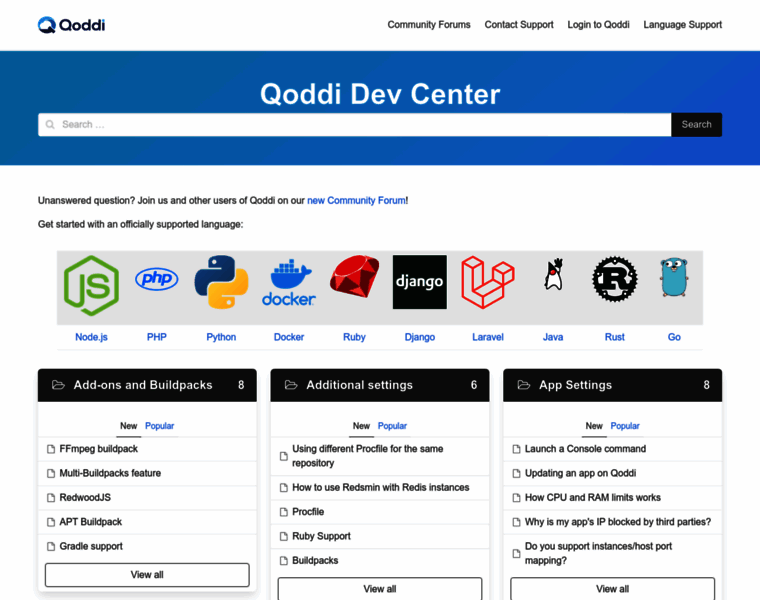The image size is (760, 600).
Task: Select the Java Duke mascot icon
Action: 553,274
